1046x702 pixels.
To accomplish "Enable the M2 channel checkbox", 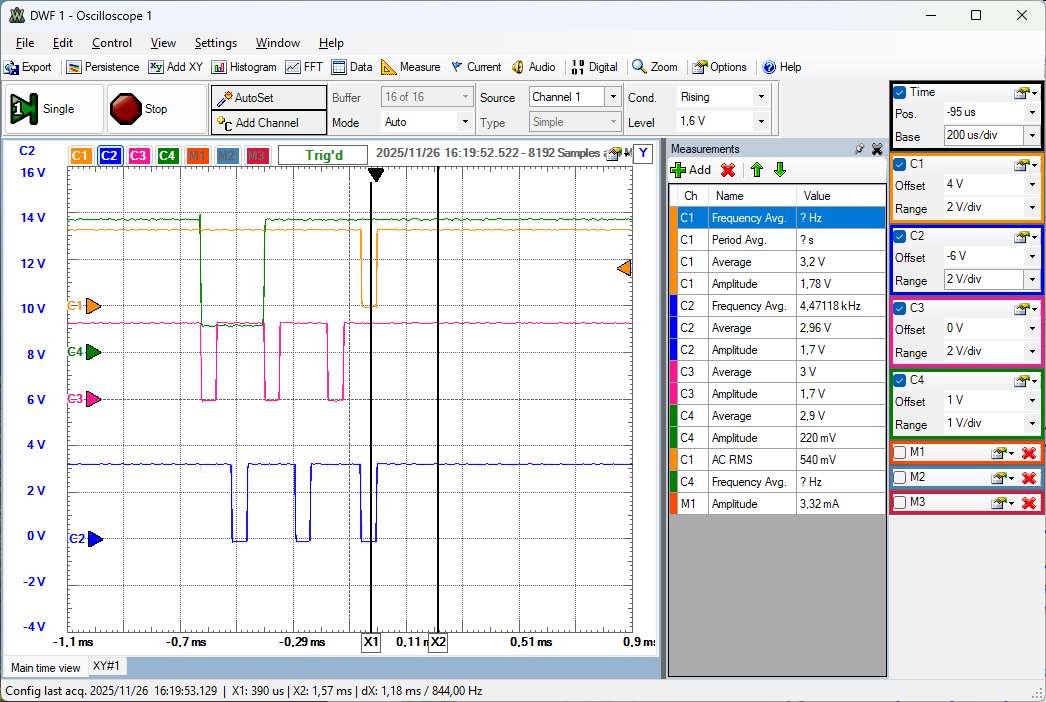I will point(899,478).
